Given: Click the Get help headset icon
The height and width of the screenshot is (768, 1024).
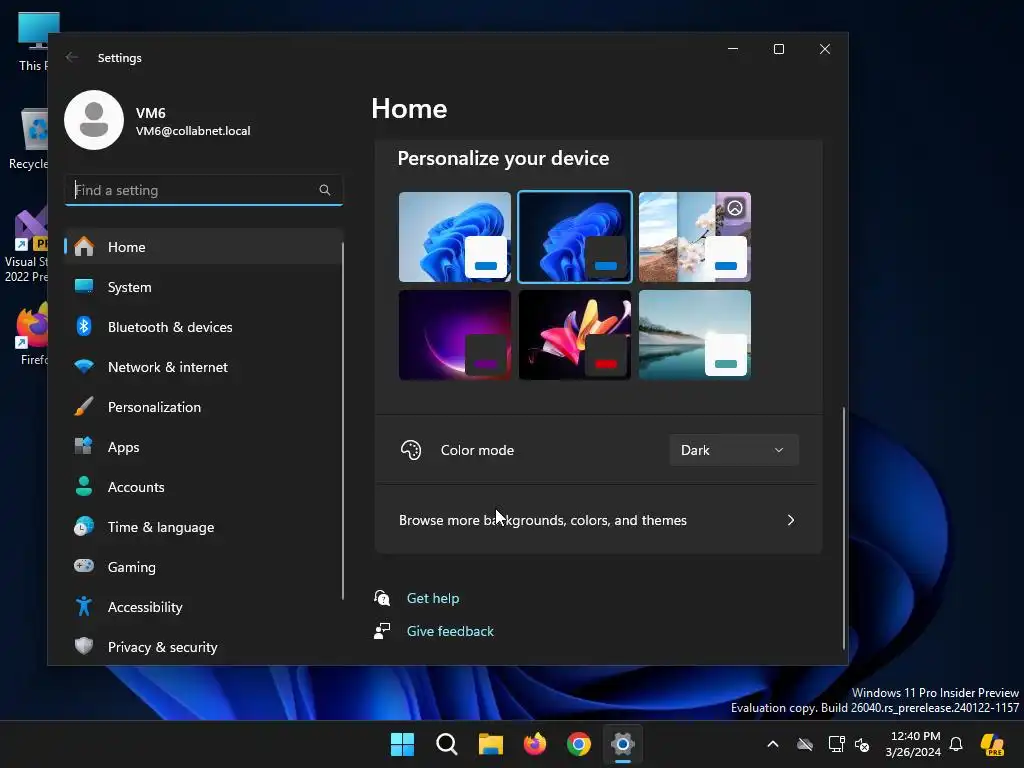Looking at the screenshot, I should tap(382, 598).
